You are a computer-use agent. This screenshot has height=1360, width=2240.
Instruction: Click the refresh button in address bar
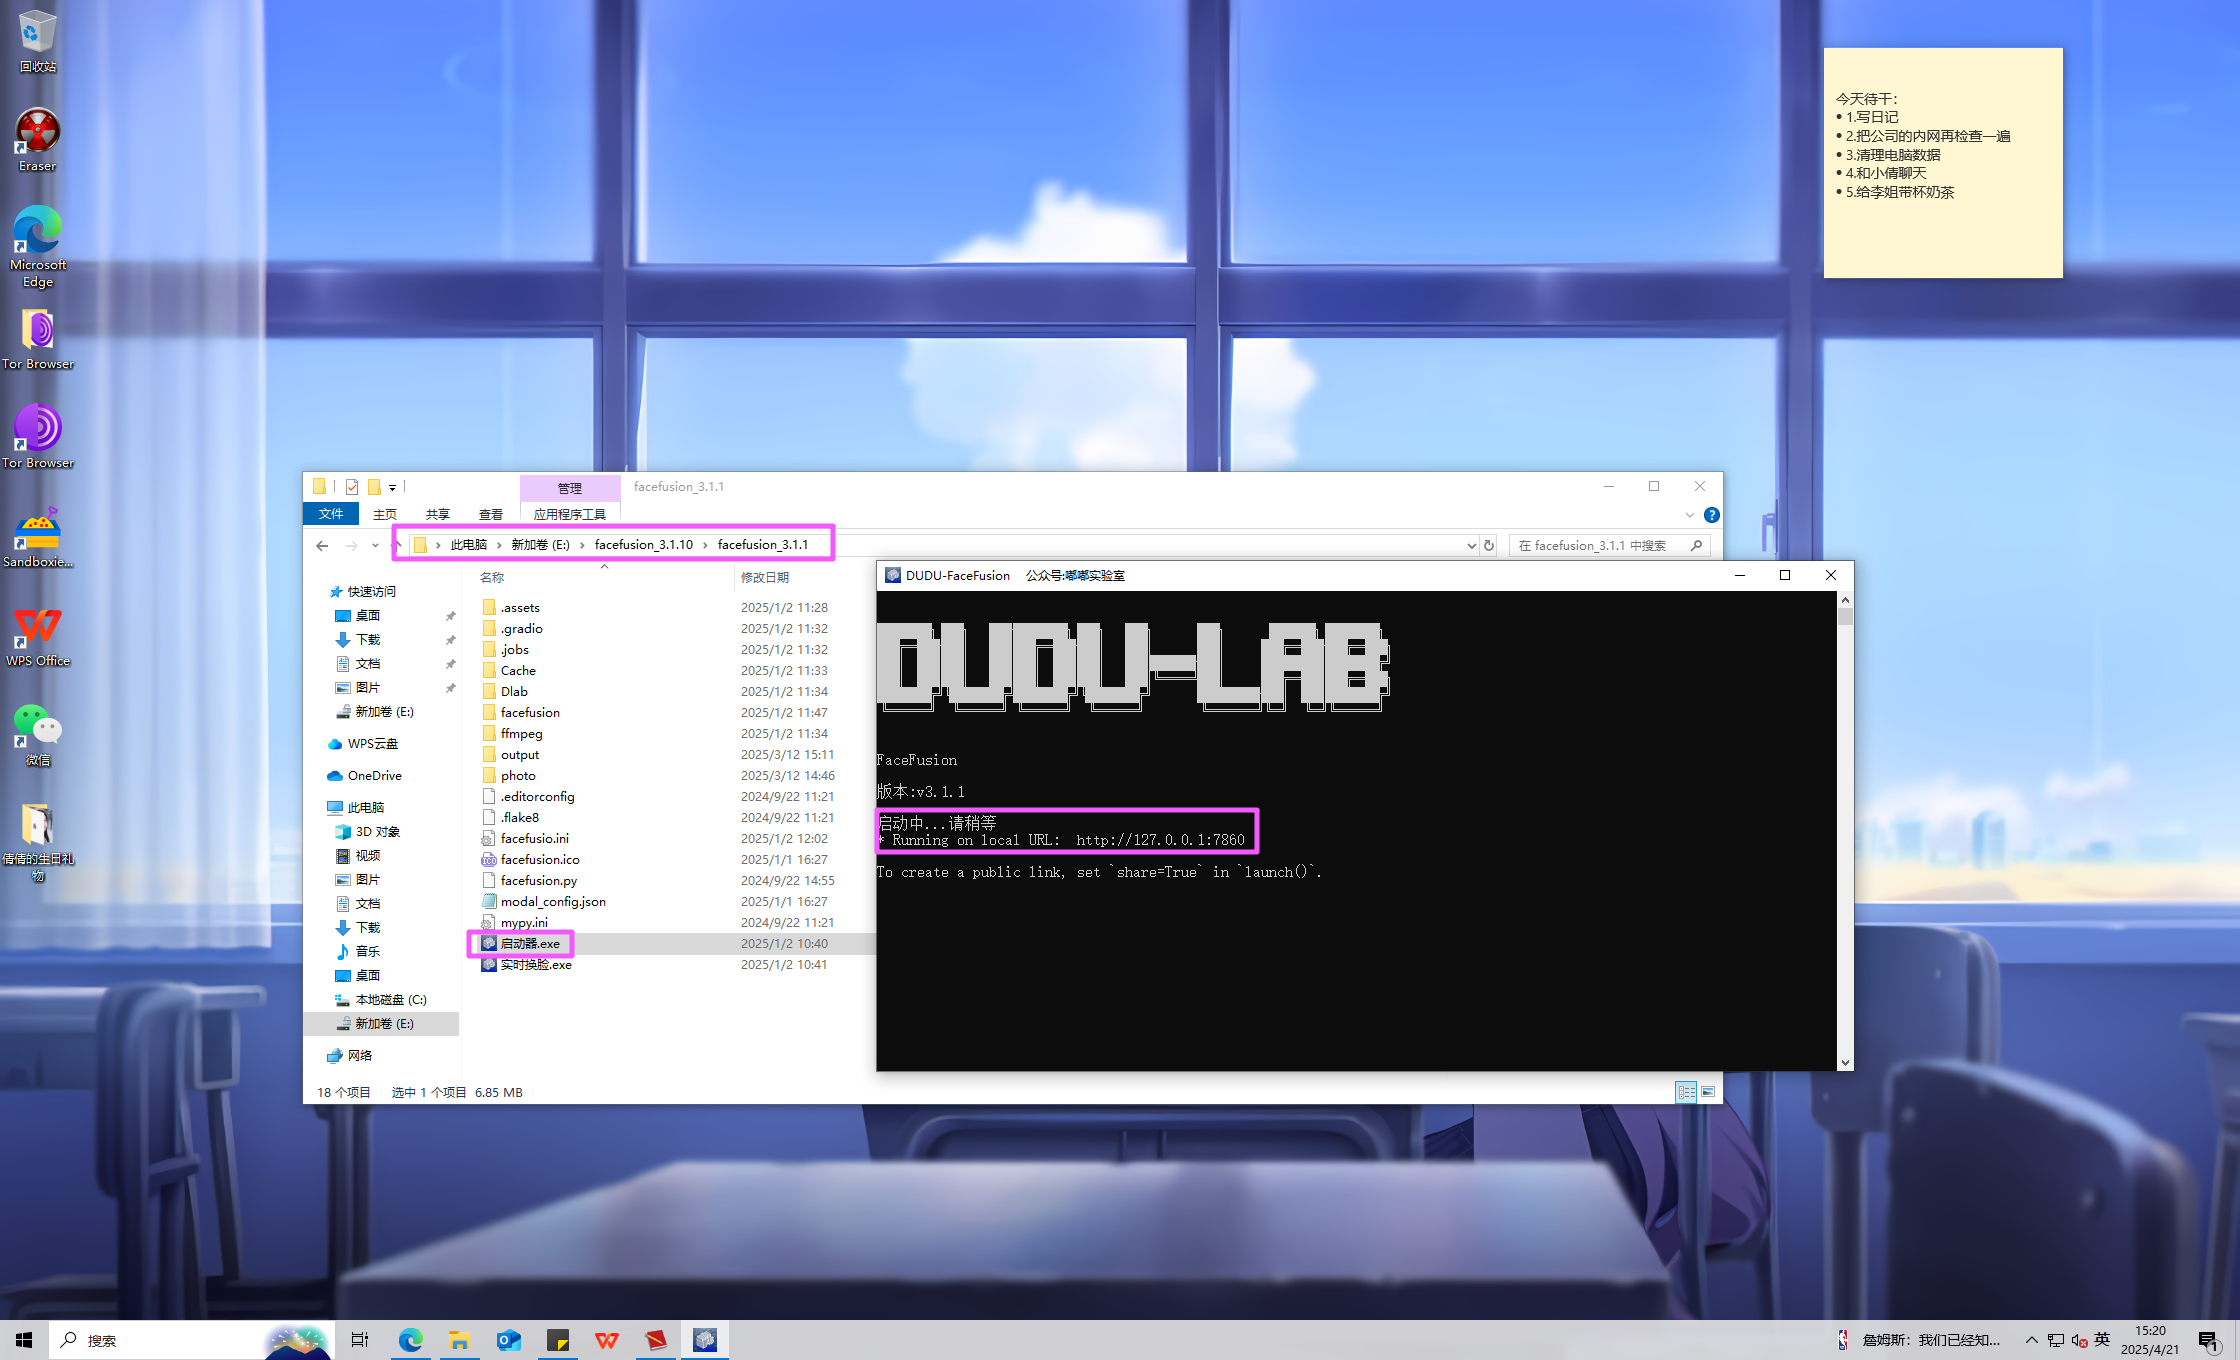1489,545
